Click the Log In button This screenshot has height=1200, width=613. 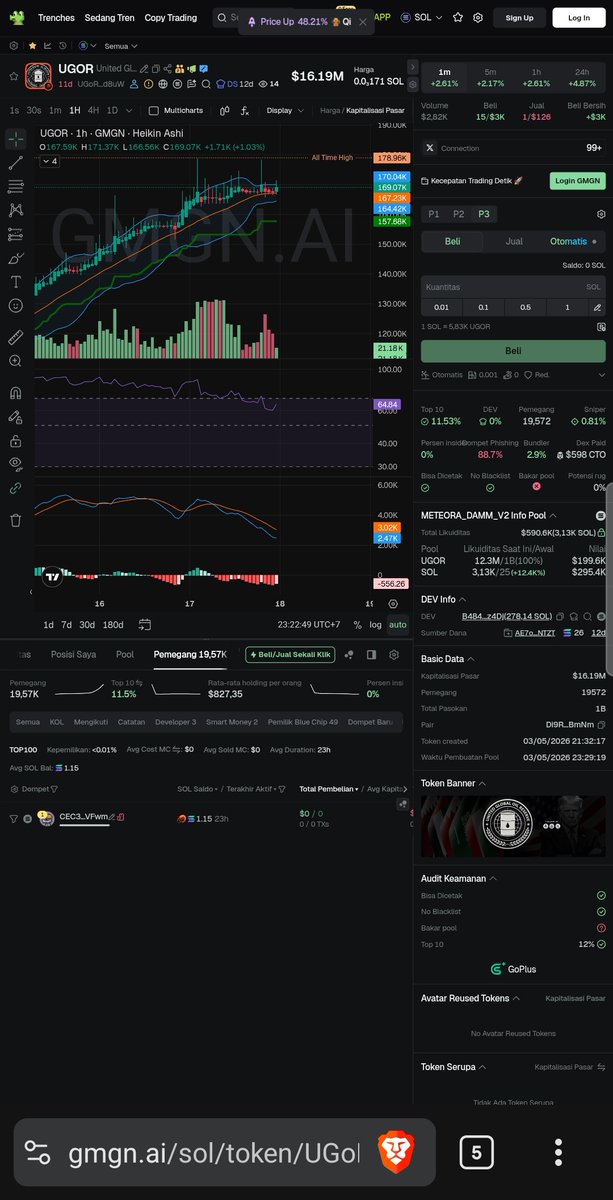pos(579,17)
